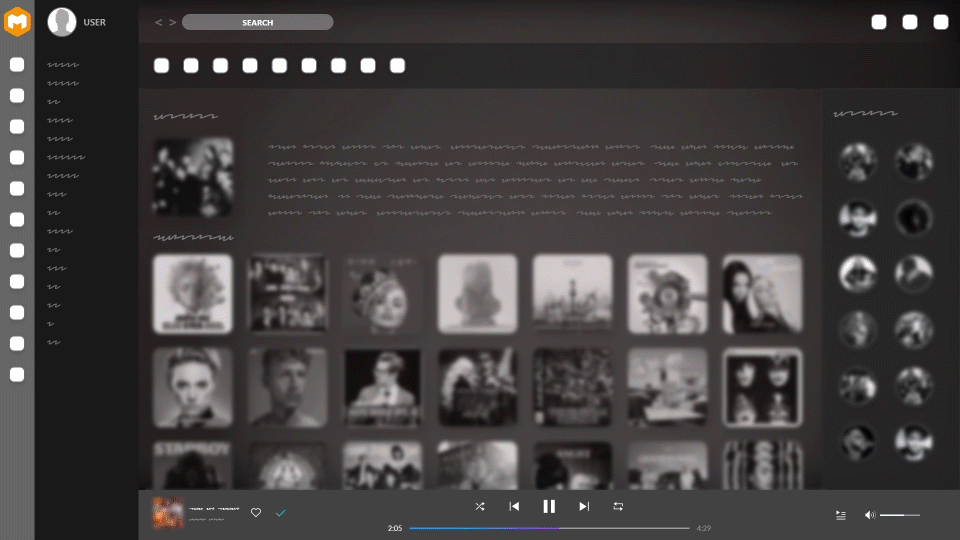Screen dimensions: 960x540
Task: Click the first icon in far-left sidebar
Action: 17,65
